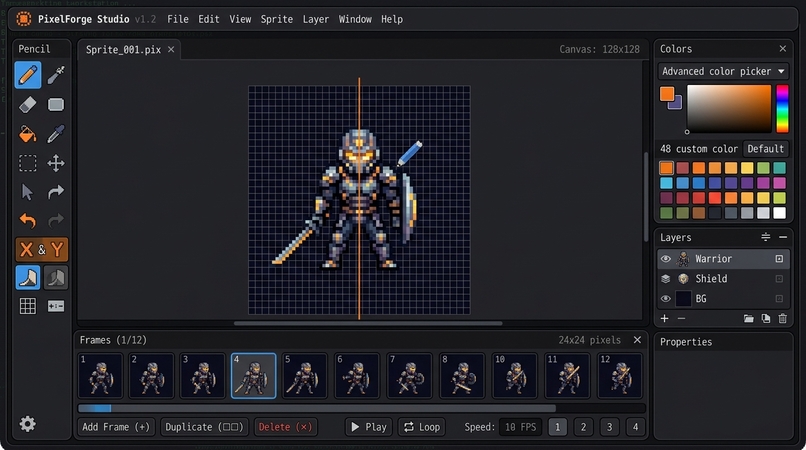Click the BG layer lock box icon
This screenshot has width=806, height=450.
pyautogui.click(x=779, y=299)
